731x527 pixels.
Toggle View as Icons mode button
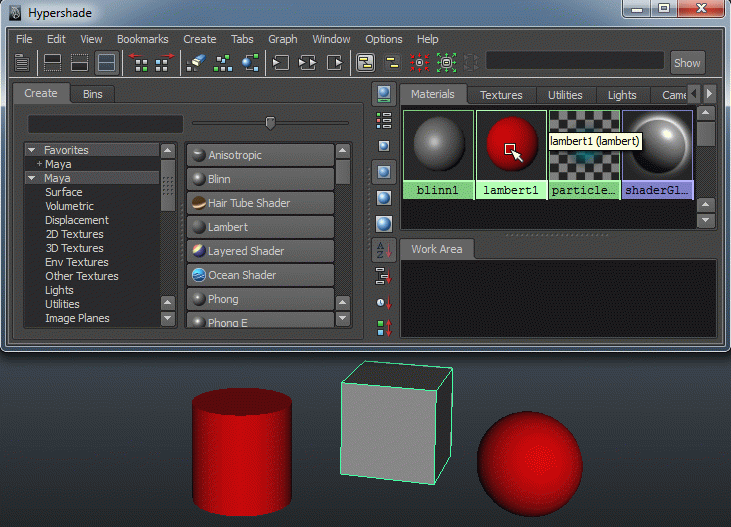383,94
